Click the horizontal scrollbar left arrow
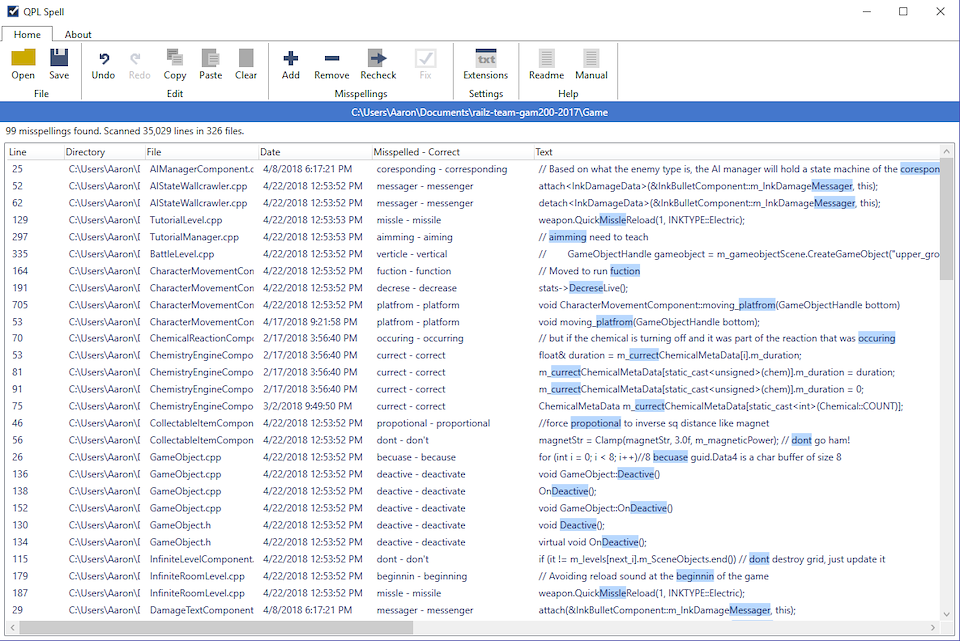This screenshot has height=641, width=960. (12, 628)
